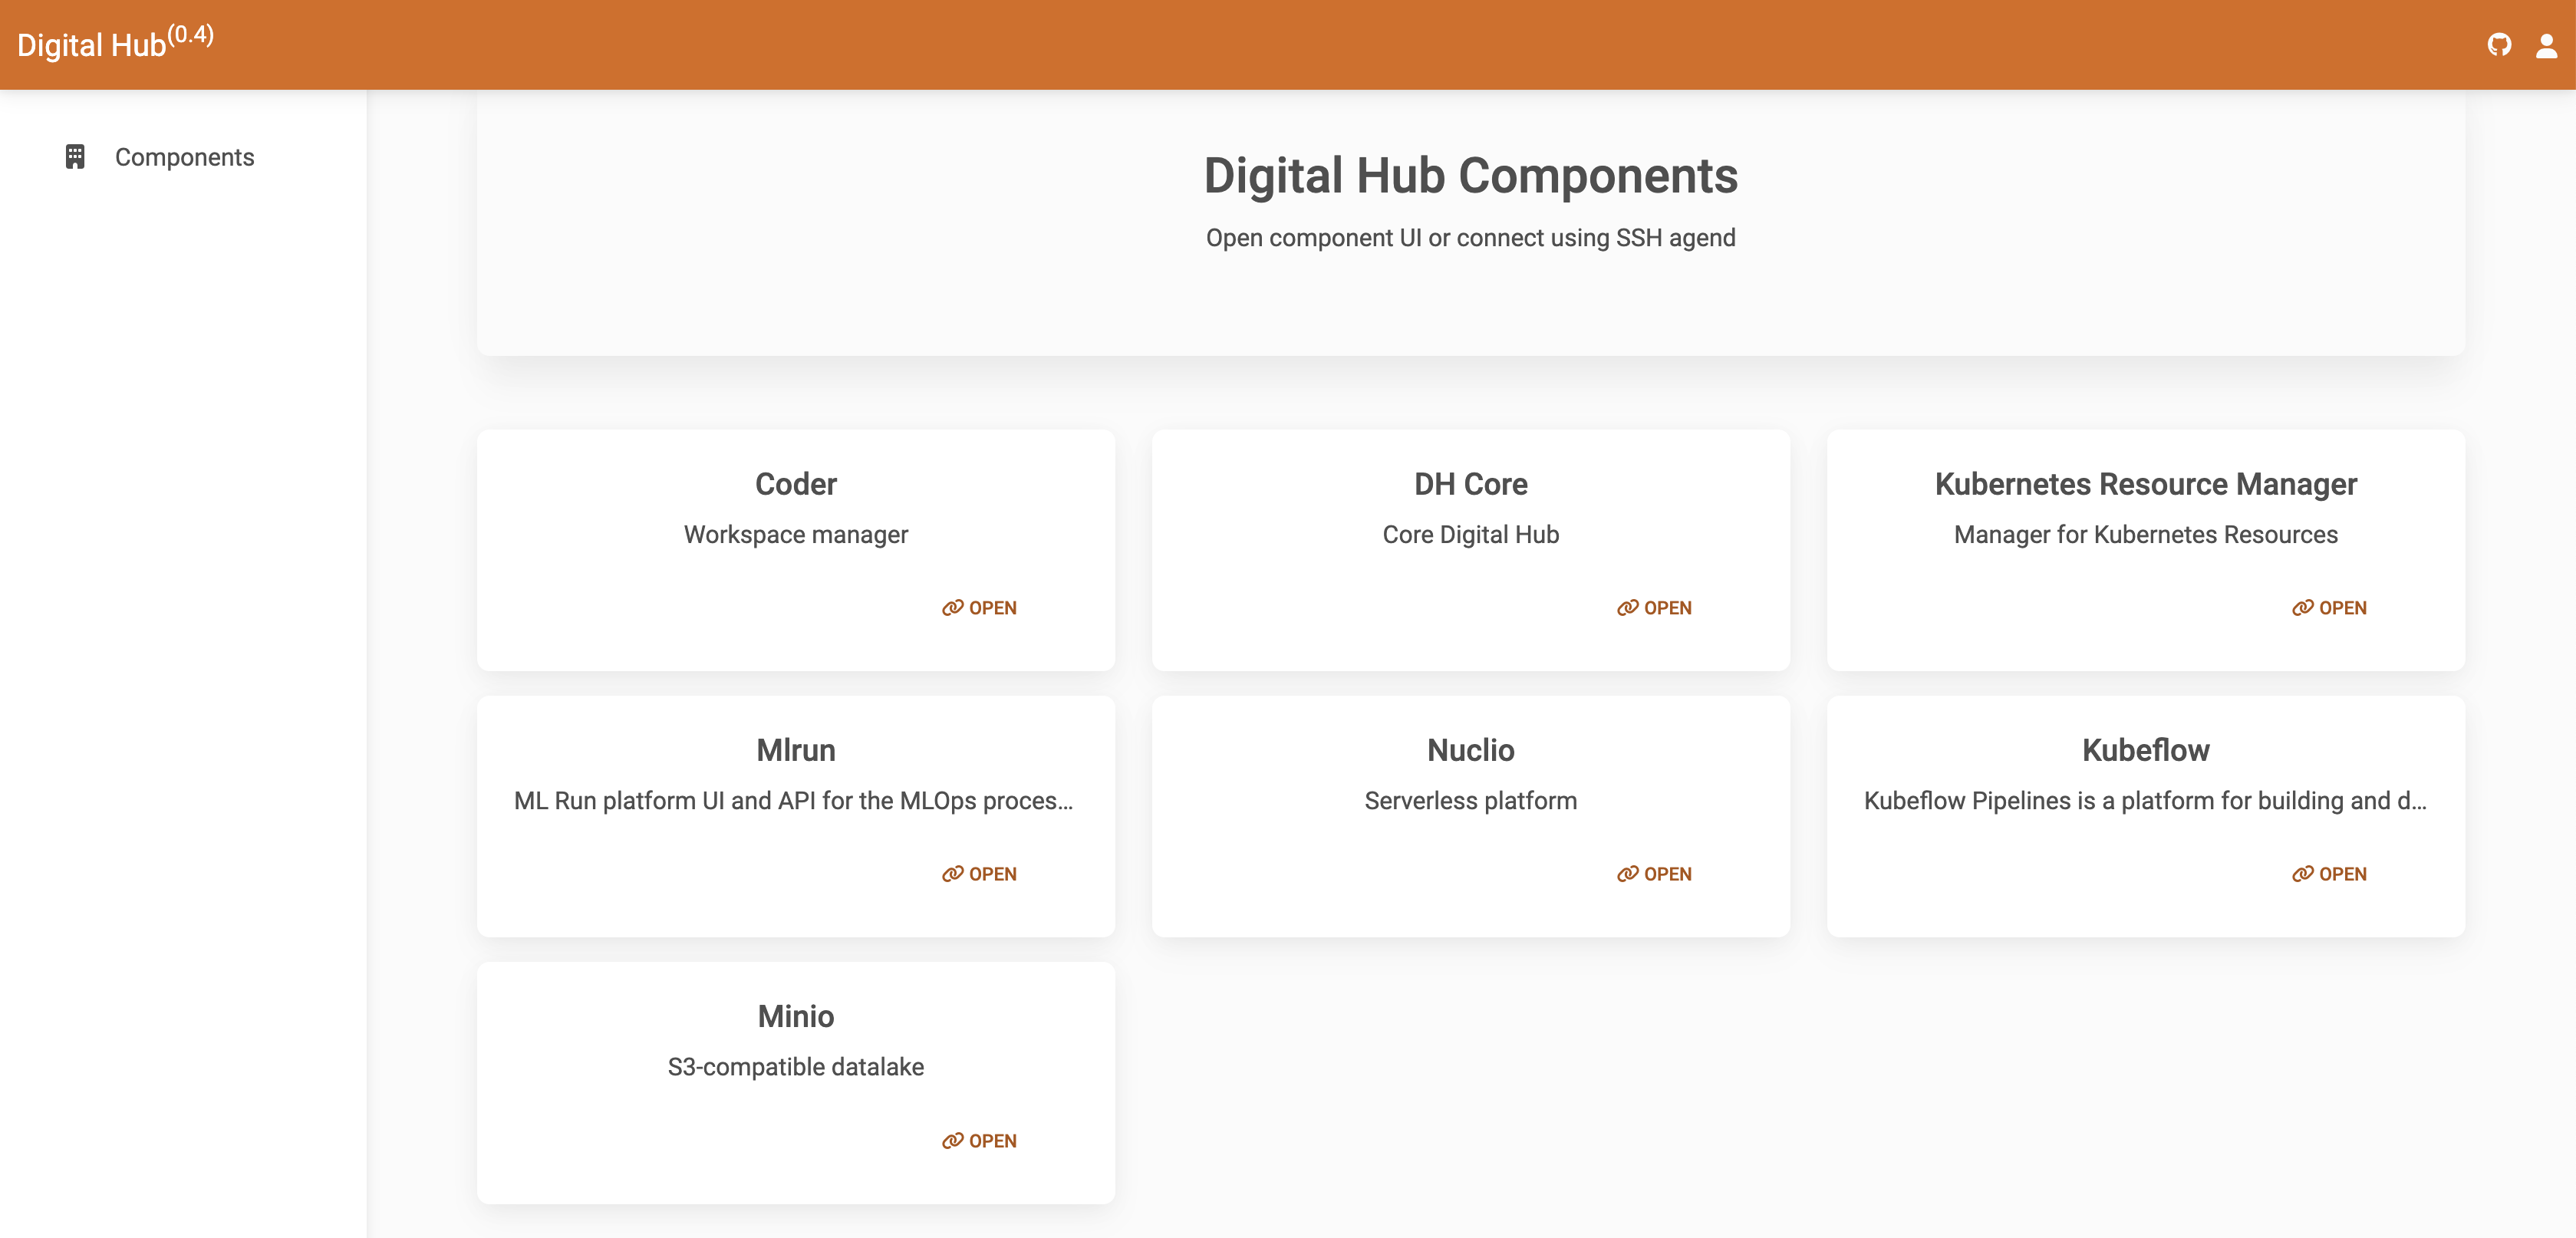Click the Digital Hub Components heading
Image resolution: width=2576 pixels, height=1238 pixels.
click(1470, 176)
